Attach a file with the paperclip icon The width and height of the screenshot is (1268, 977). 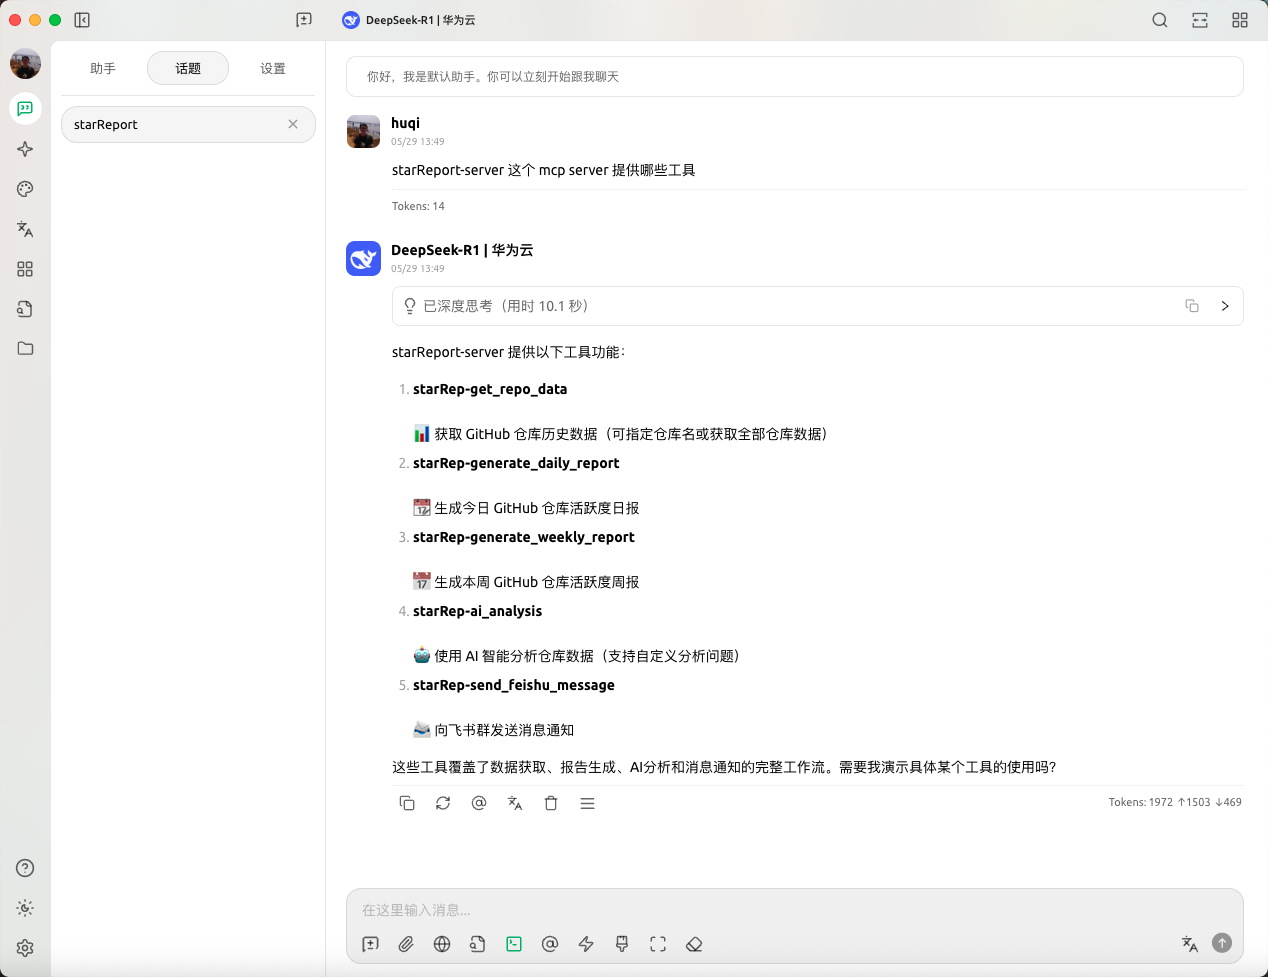pyautogui.click(x=406, y=943)
